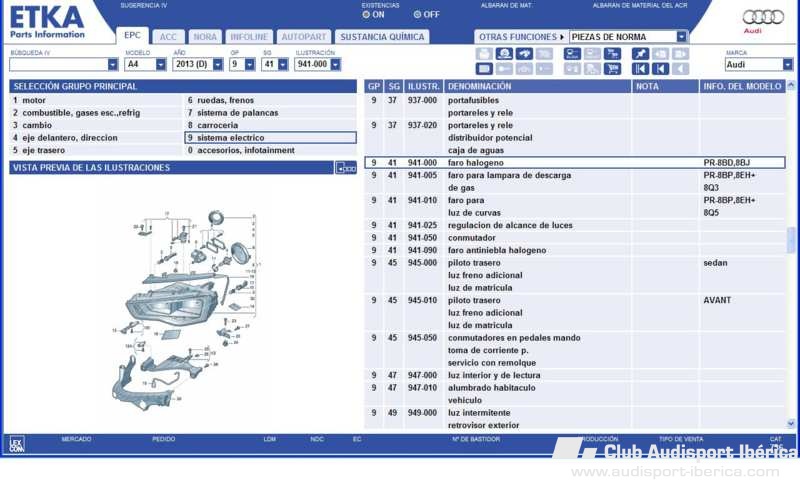Select group 4 eje delantero, direccion
This screenshot has width=800, height=480.
click(95, 138)
